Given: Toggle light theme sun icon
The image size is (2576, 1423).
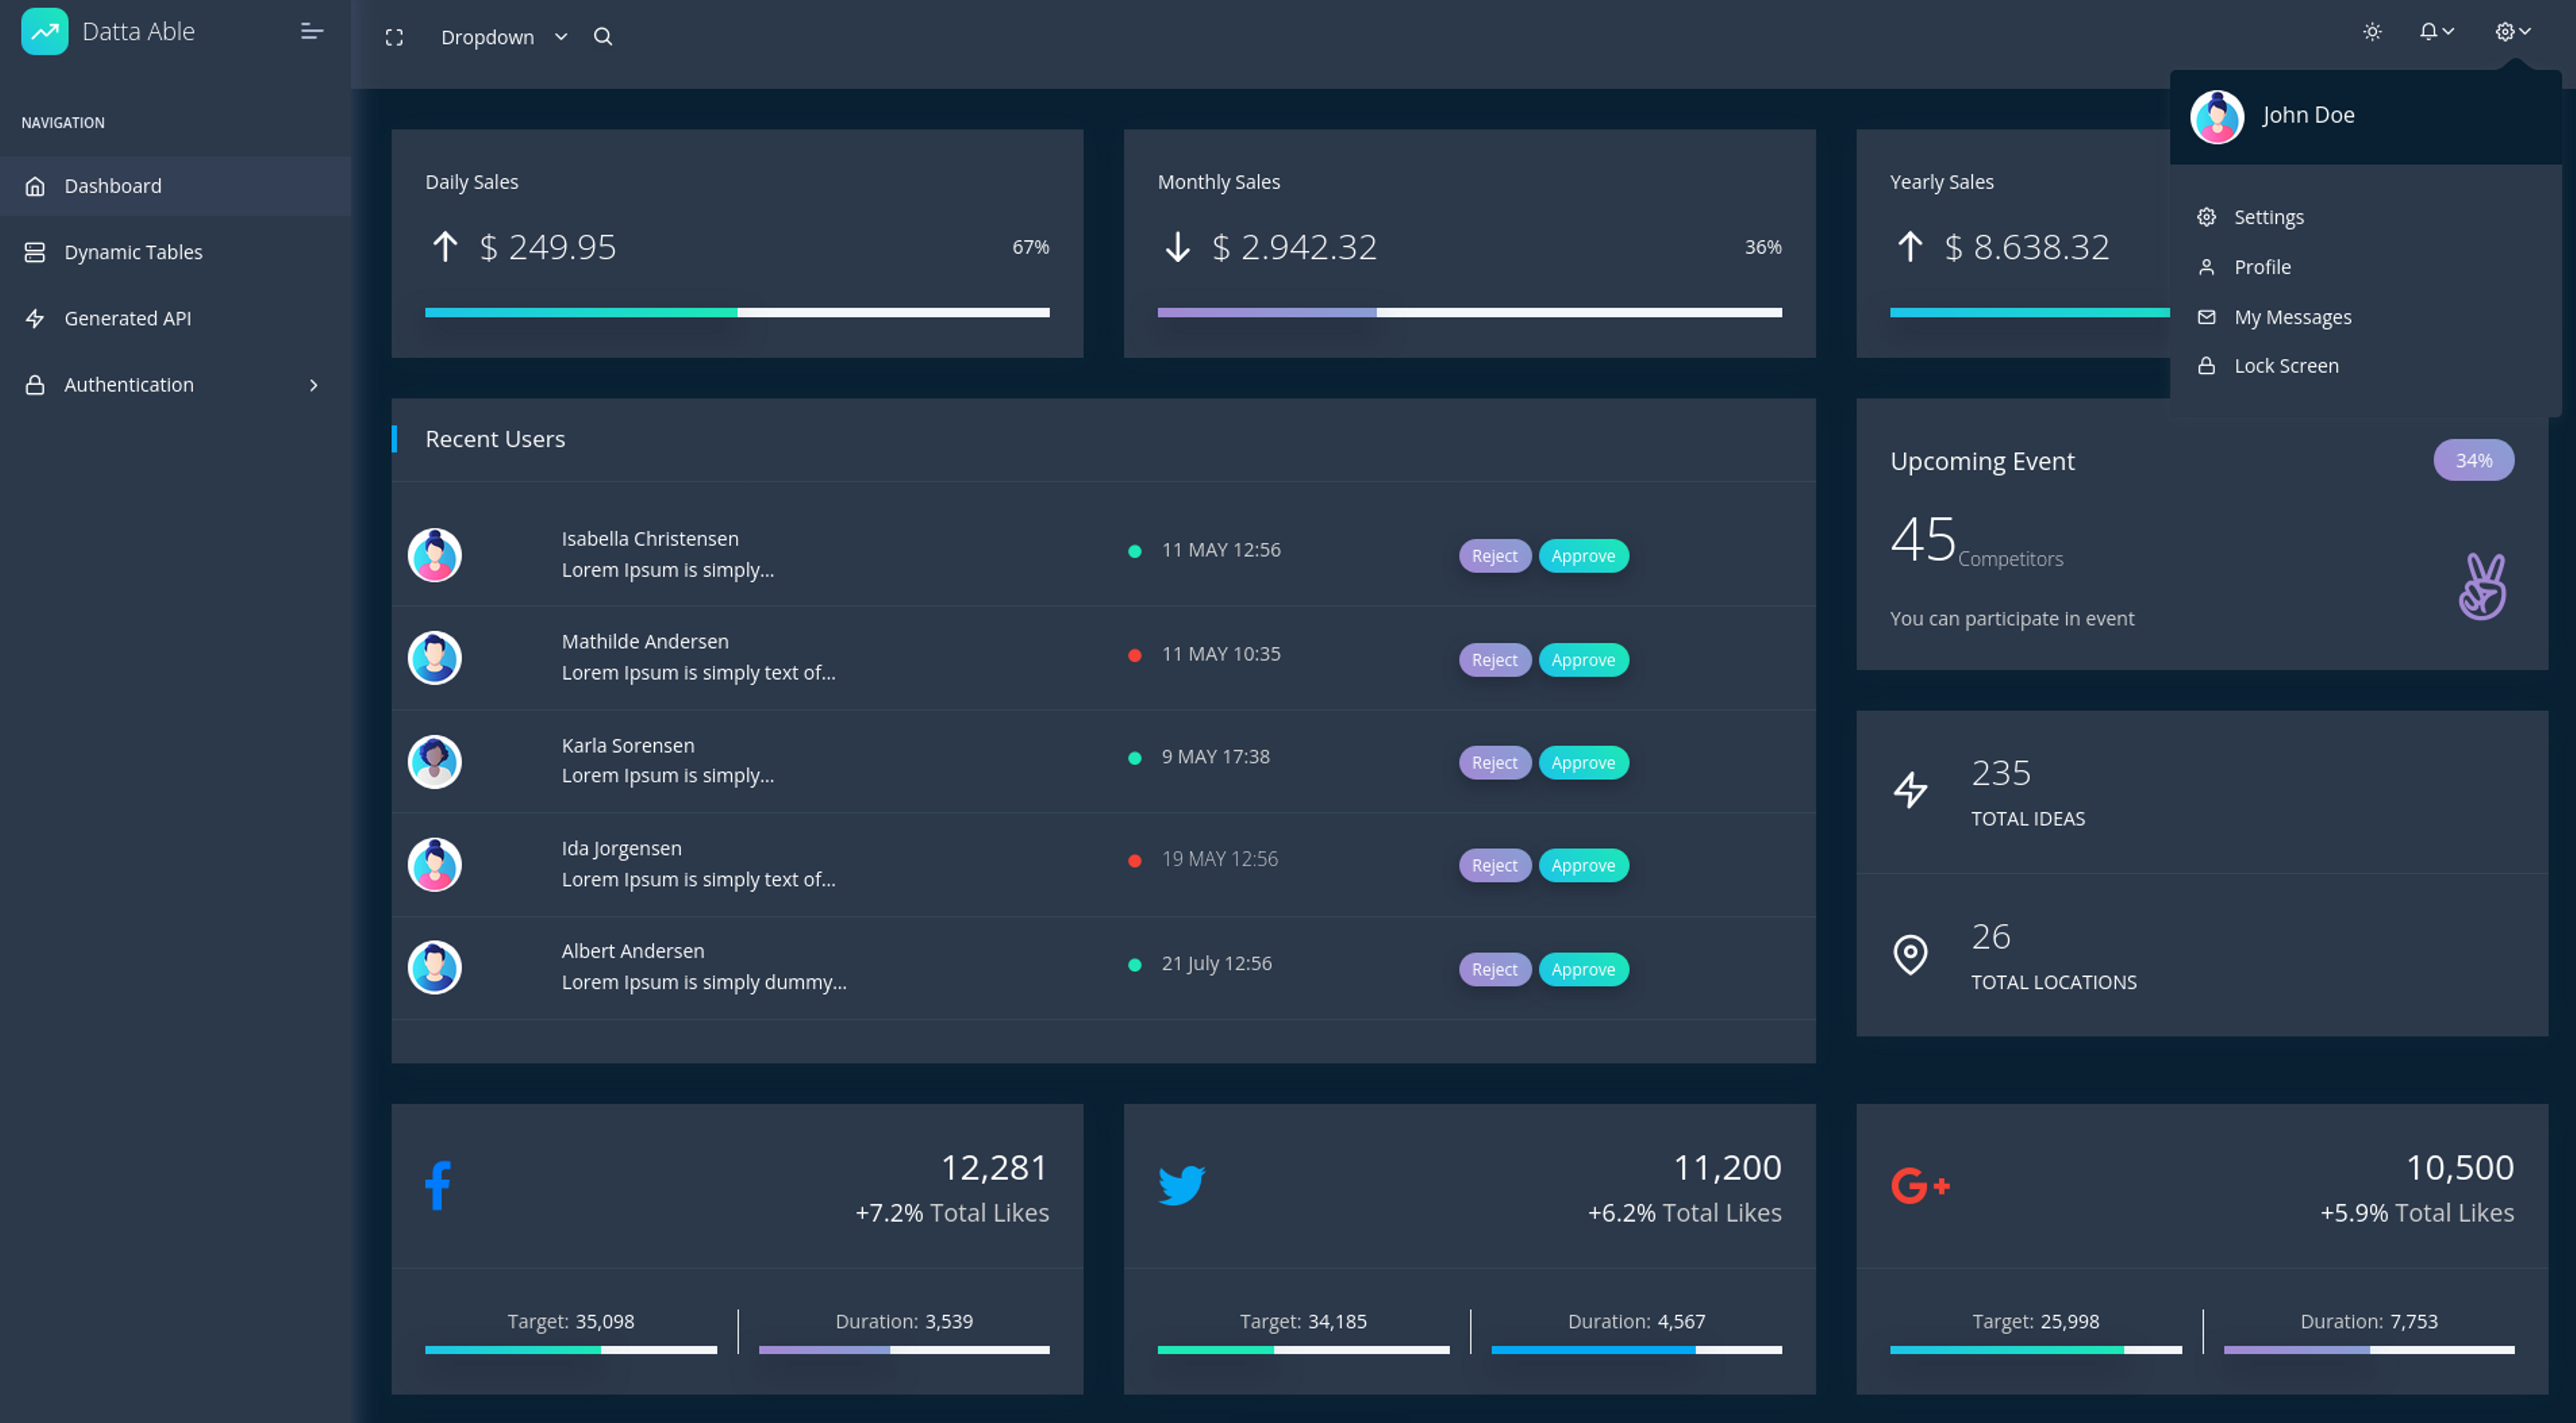Looking at the screenshot, I should click(x=2372, y=32).
